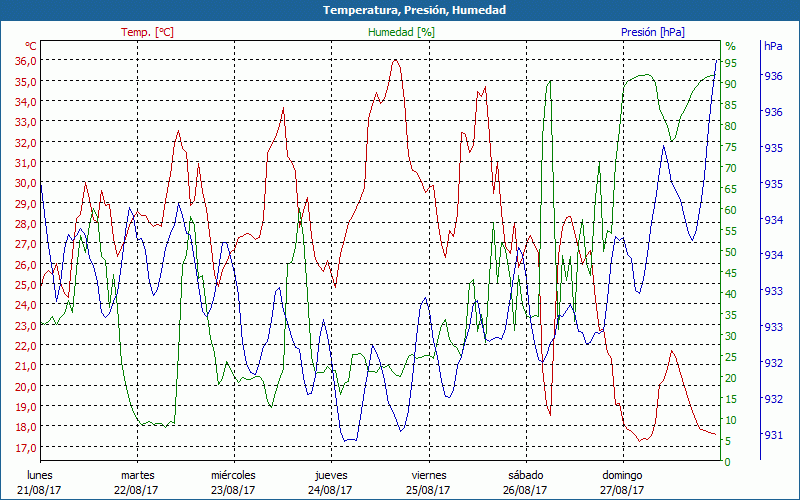Pick the viernes day label
Viewport: 800px width, 500px height.
point(428,475)
